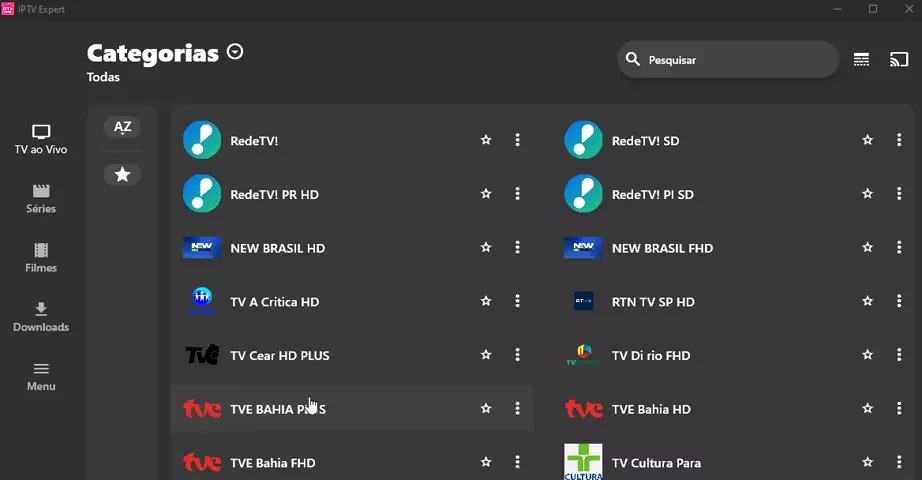Screen dimensions: 922x480
Task: Play the TVE BAHIA PLUS channel
Action: coord(278,409)
